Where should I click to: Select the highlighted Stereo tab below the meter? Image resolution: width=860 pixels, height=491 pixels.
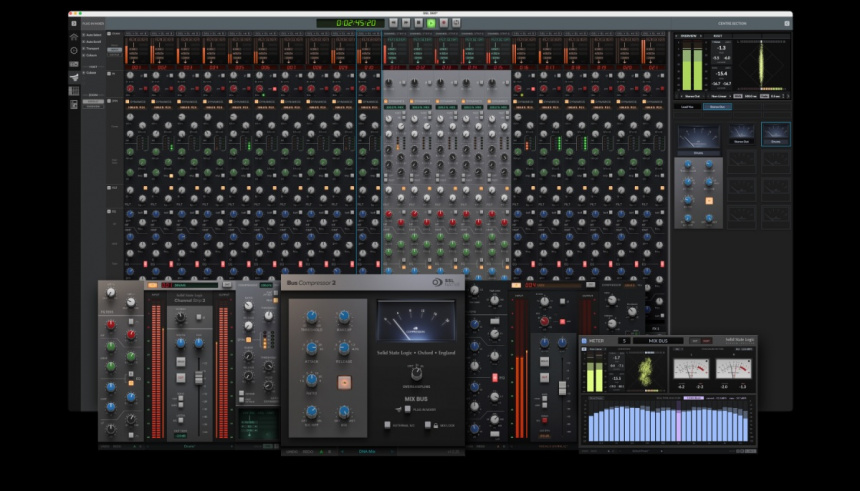717,106
